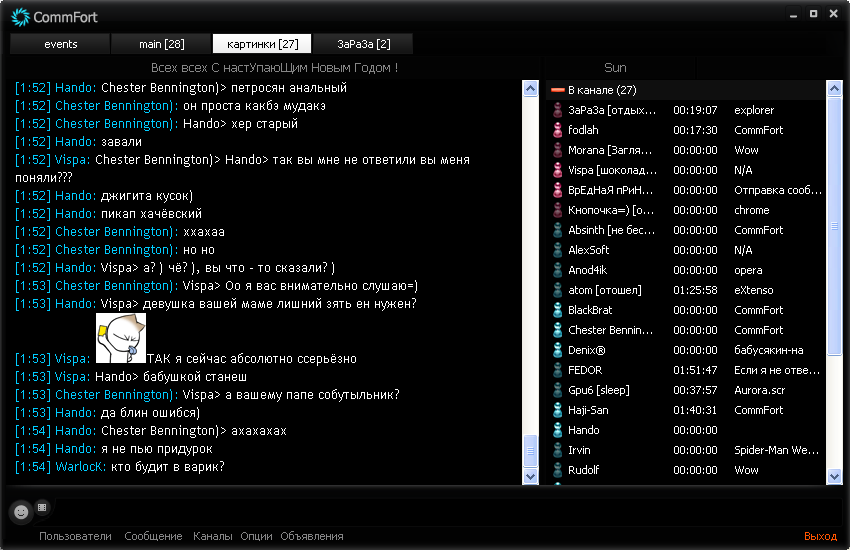Click the CommFort logo icon in title bar

pyautogui.click(x=19, y=17)
